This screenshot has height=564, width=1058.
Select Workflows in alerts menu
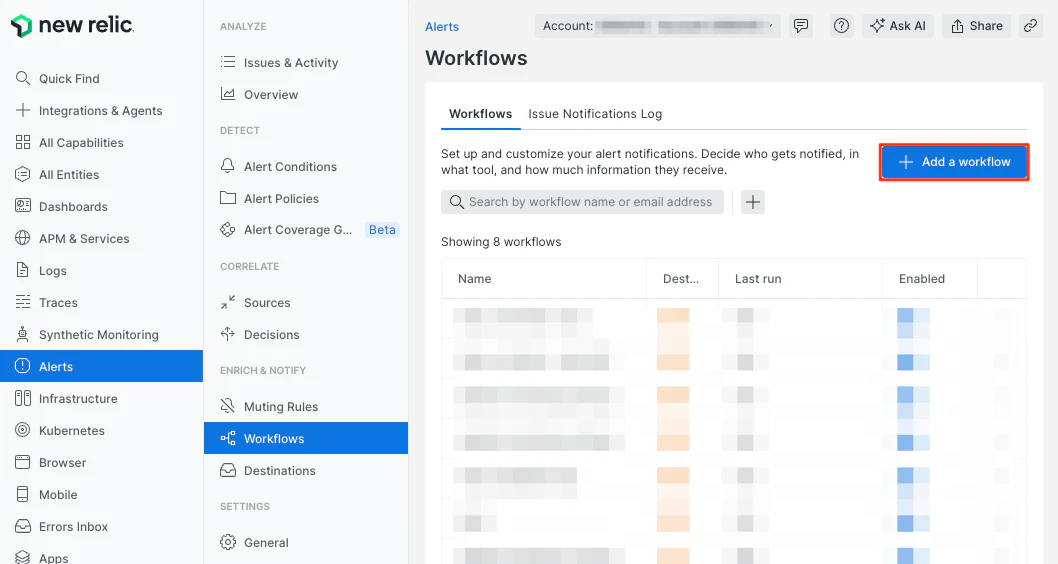(306, 438)
